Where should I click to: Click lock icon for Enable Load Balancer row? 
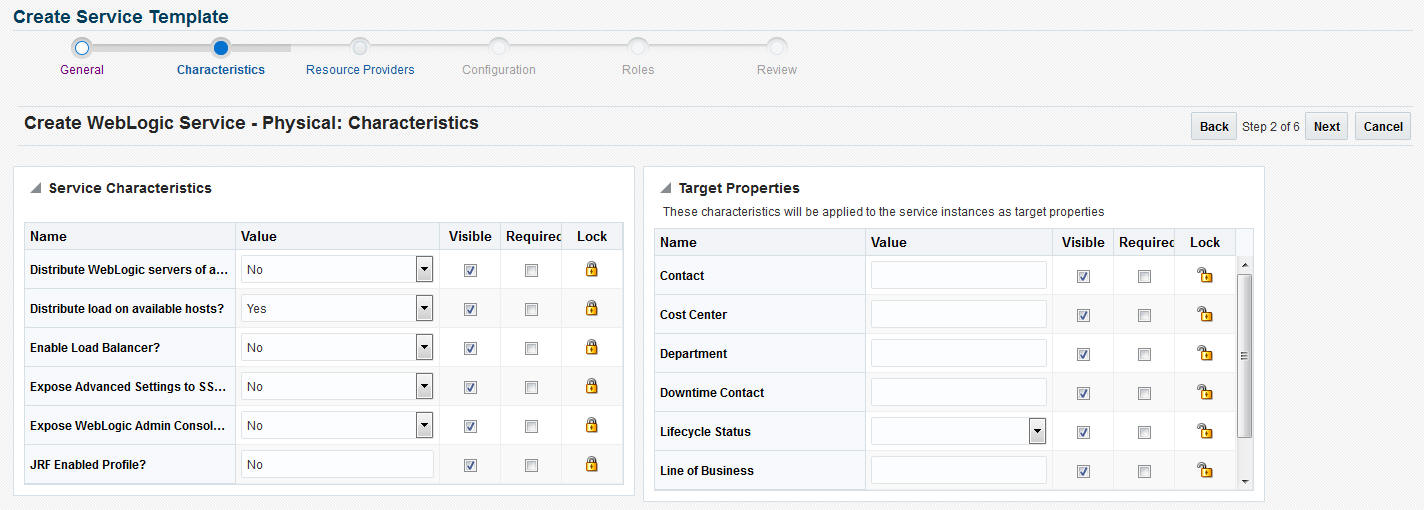[x=591, y=347]
